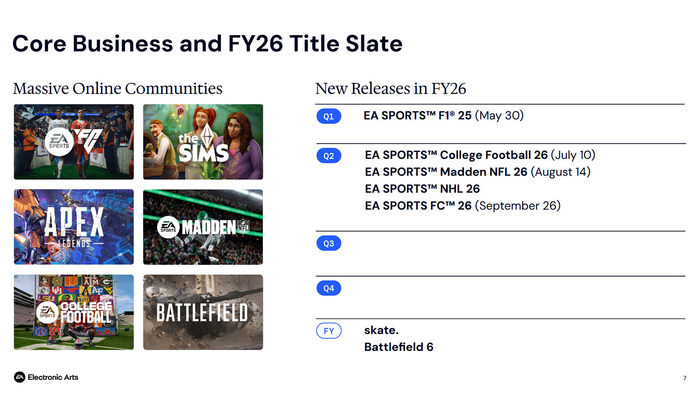Select EA SPORTS College Football 26 line

point(480,155)
